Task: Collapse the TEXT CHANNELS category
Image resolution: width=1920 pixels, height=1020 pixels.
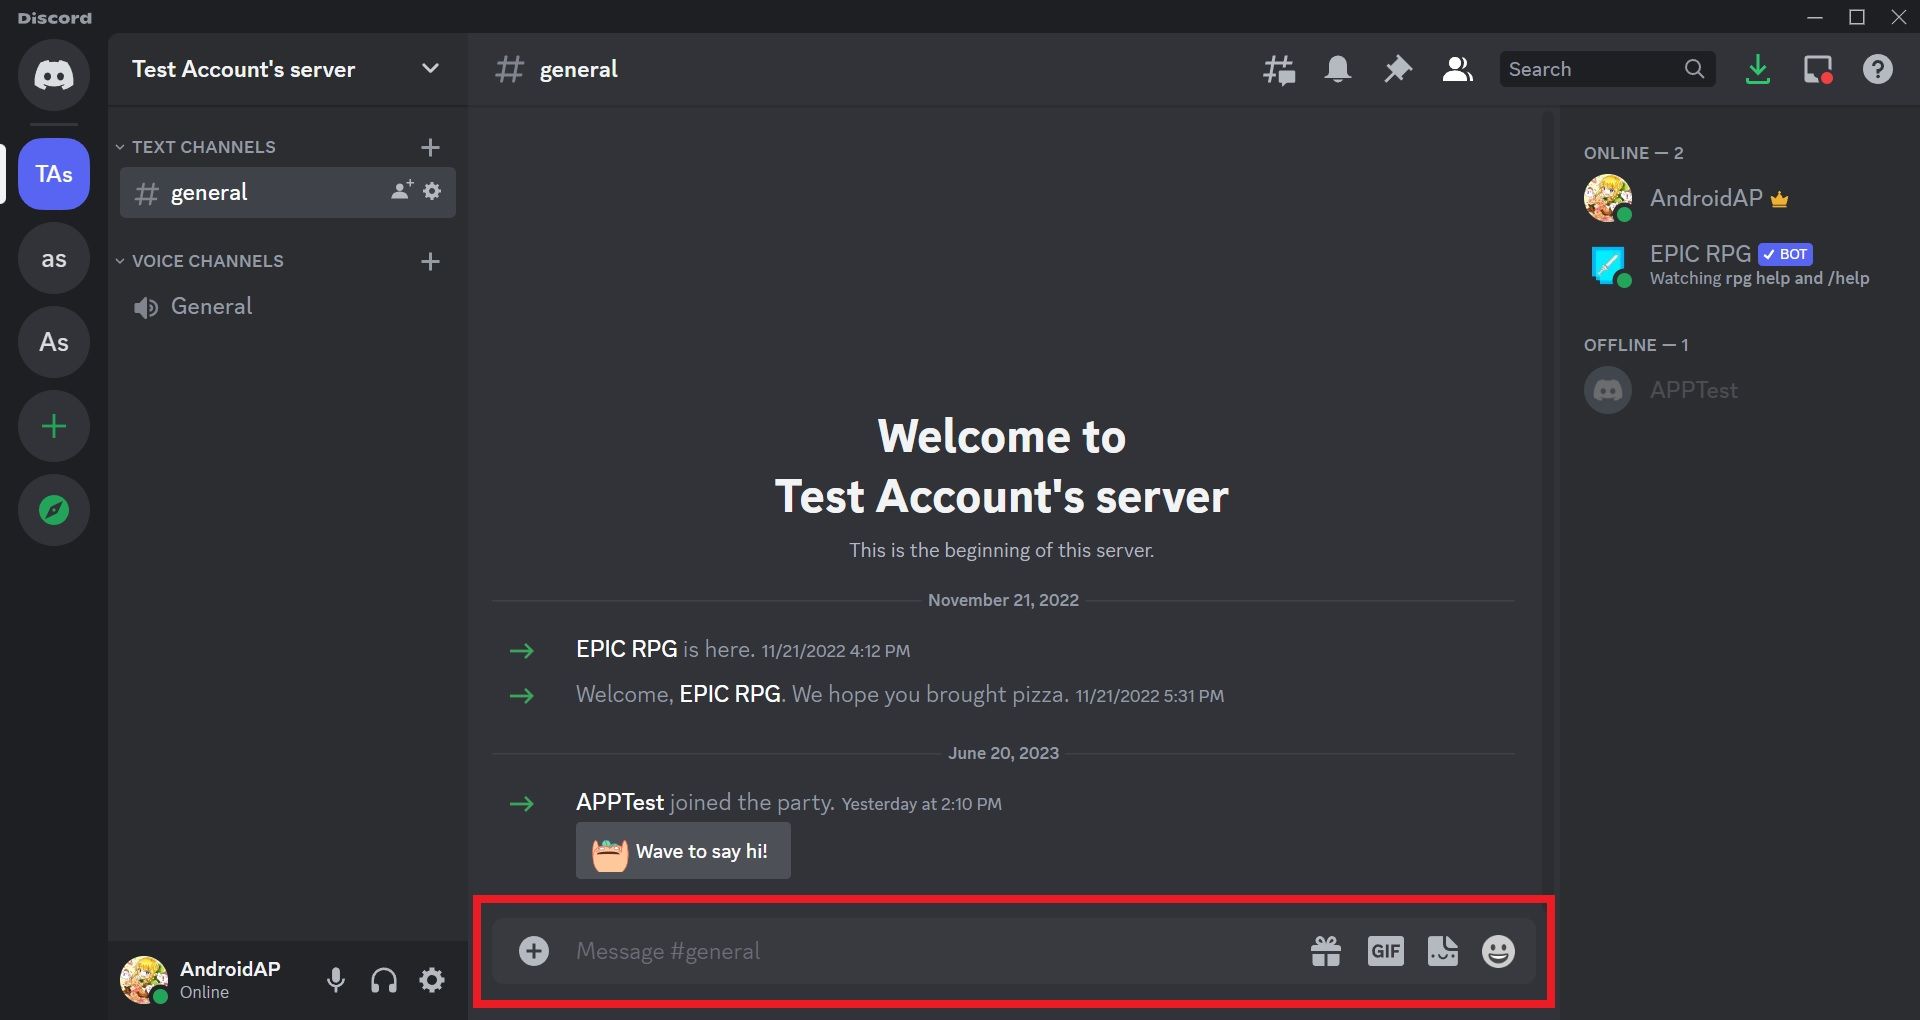Action: tap(196, 146)
